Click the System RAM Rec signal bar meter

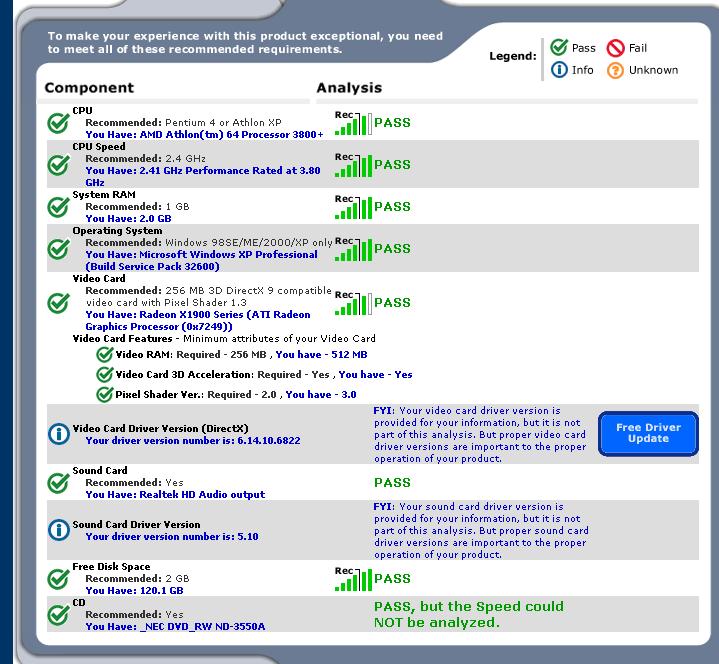click(353, 207)
